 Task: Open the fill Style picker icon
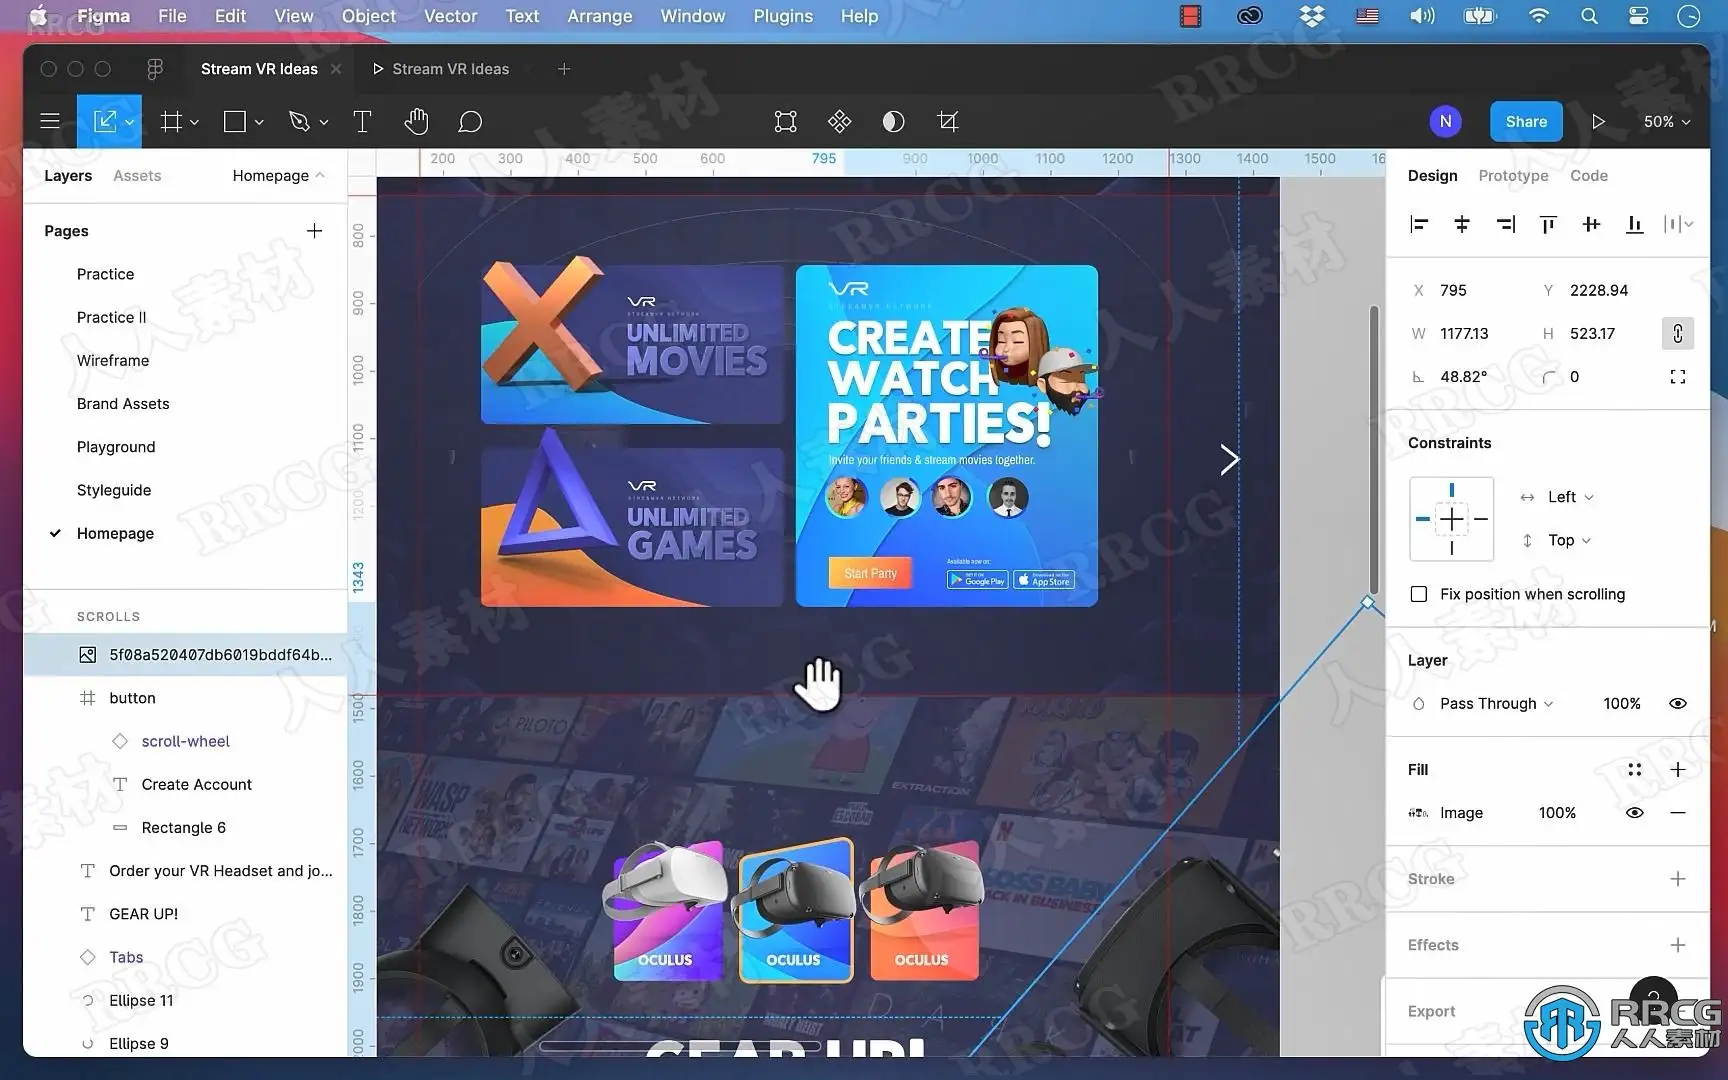pos(1634,769)
